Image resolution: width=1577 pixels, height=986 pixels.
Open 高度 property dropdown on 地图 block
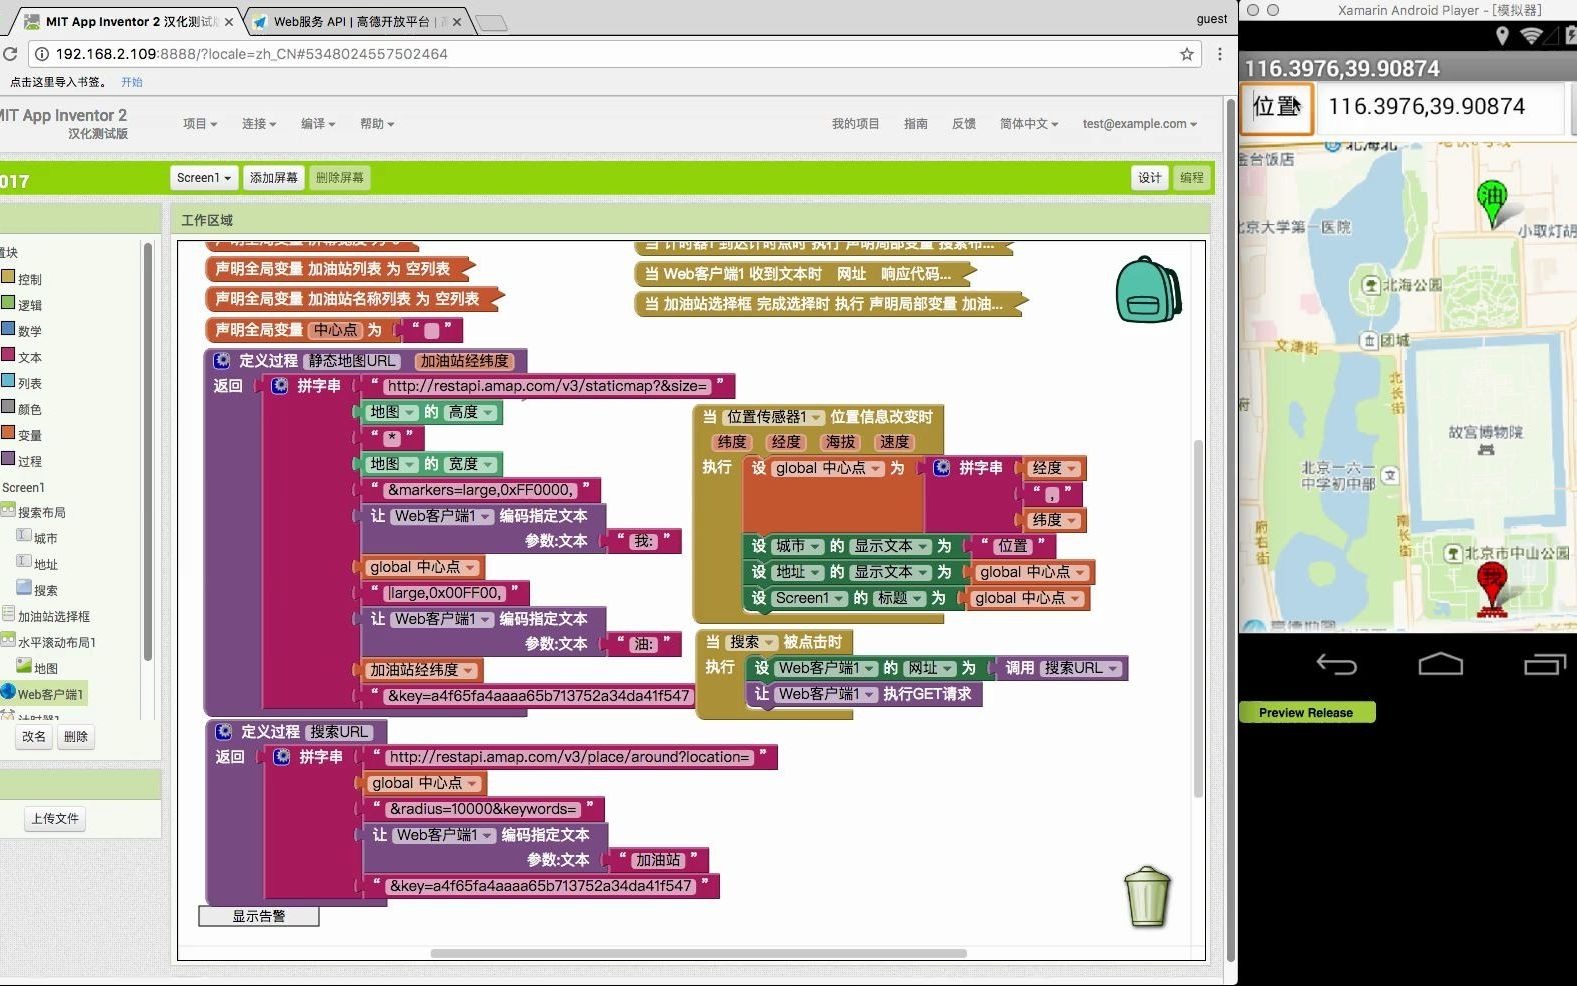click(x=471, y=412)
